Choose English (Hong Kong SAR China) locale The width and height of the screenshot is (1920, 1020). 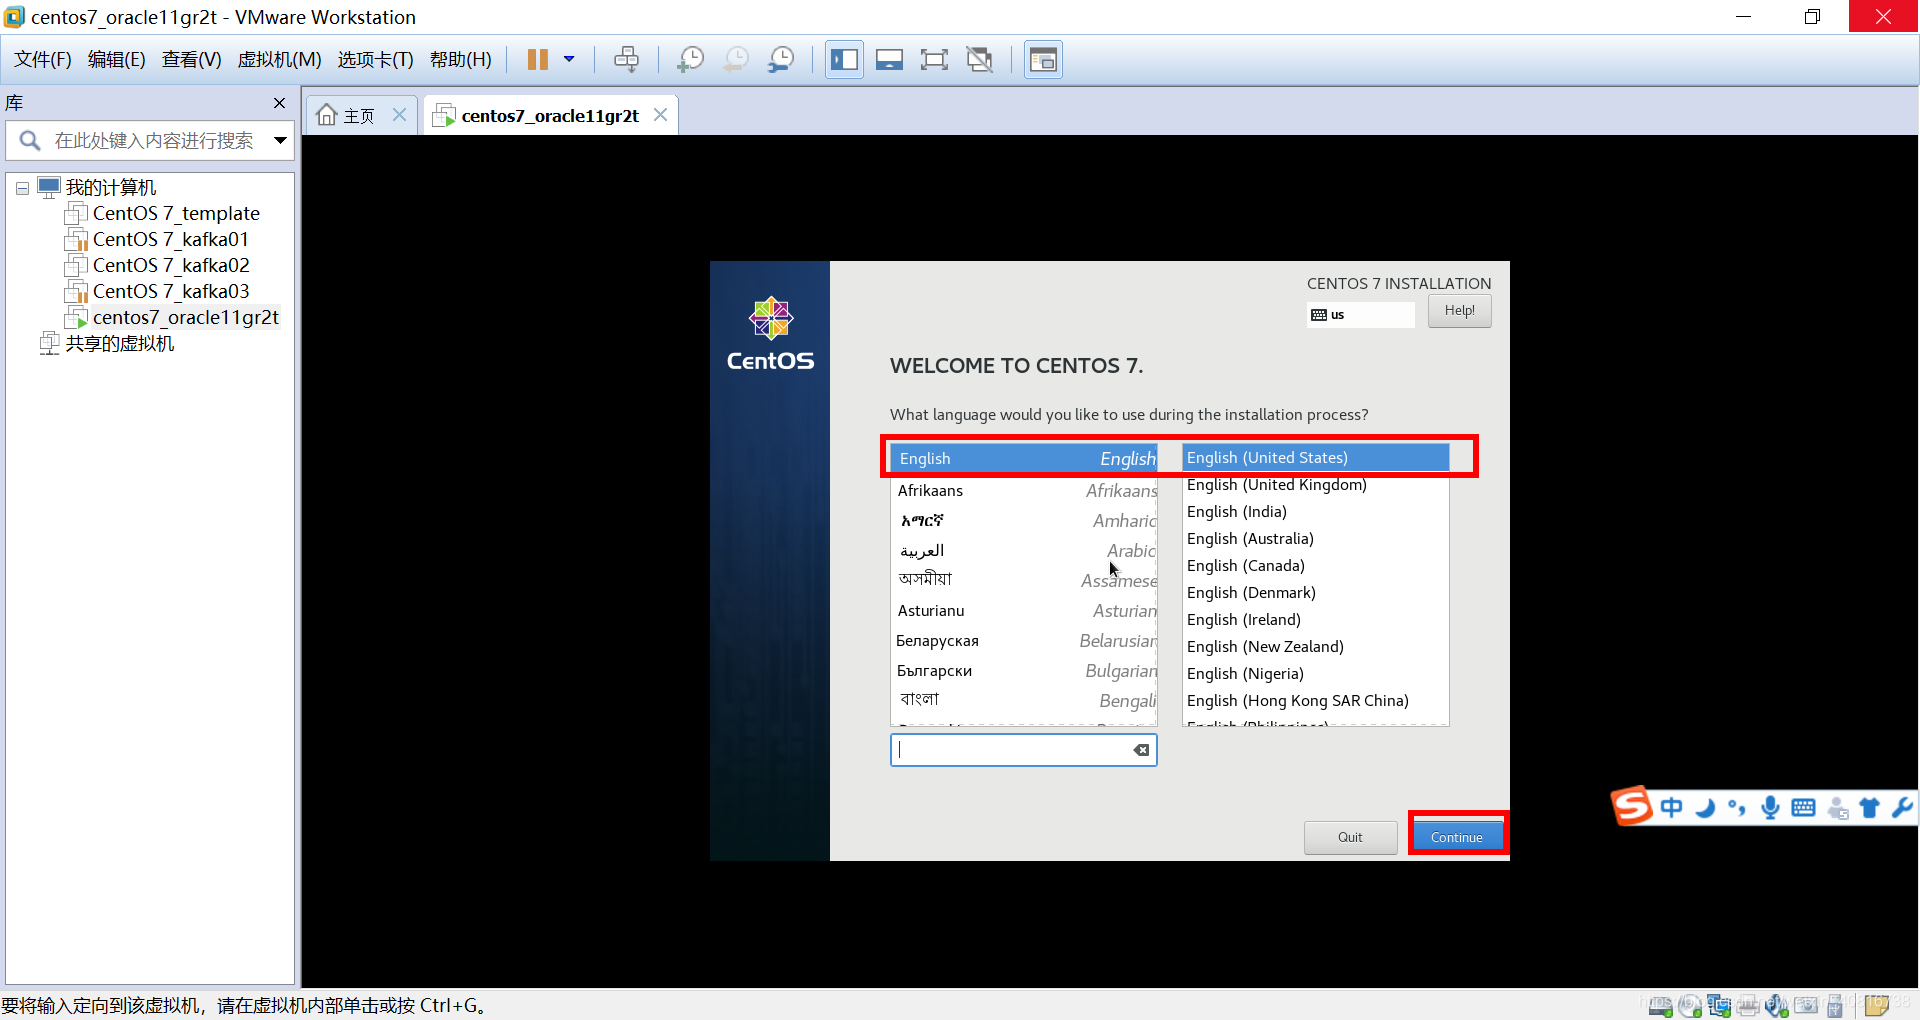coord(1315,701)
